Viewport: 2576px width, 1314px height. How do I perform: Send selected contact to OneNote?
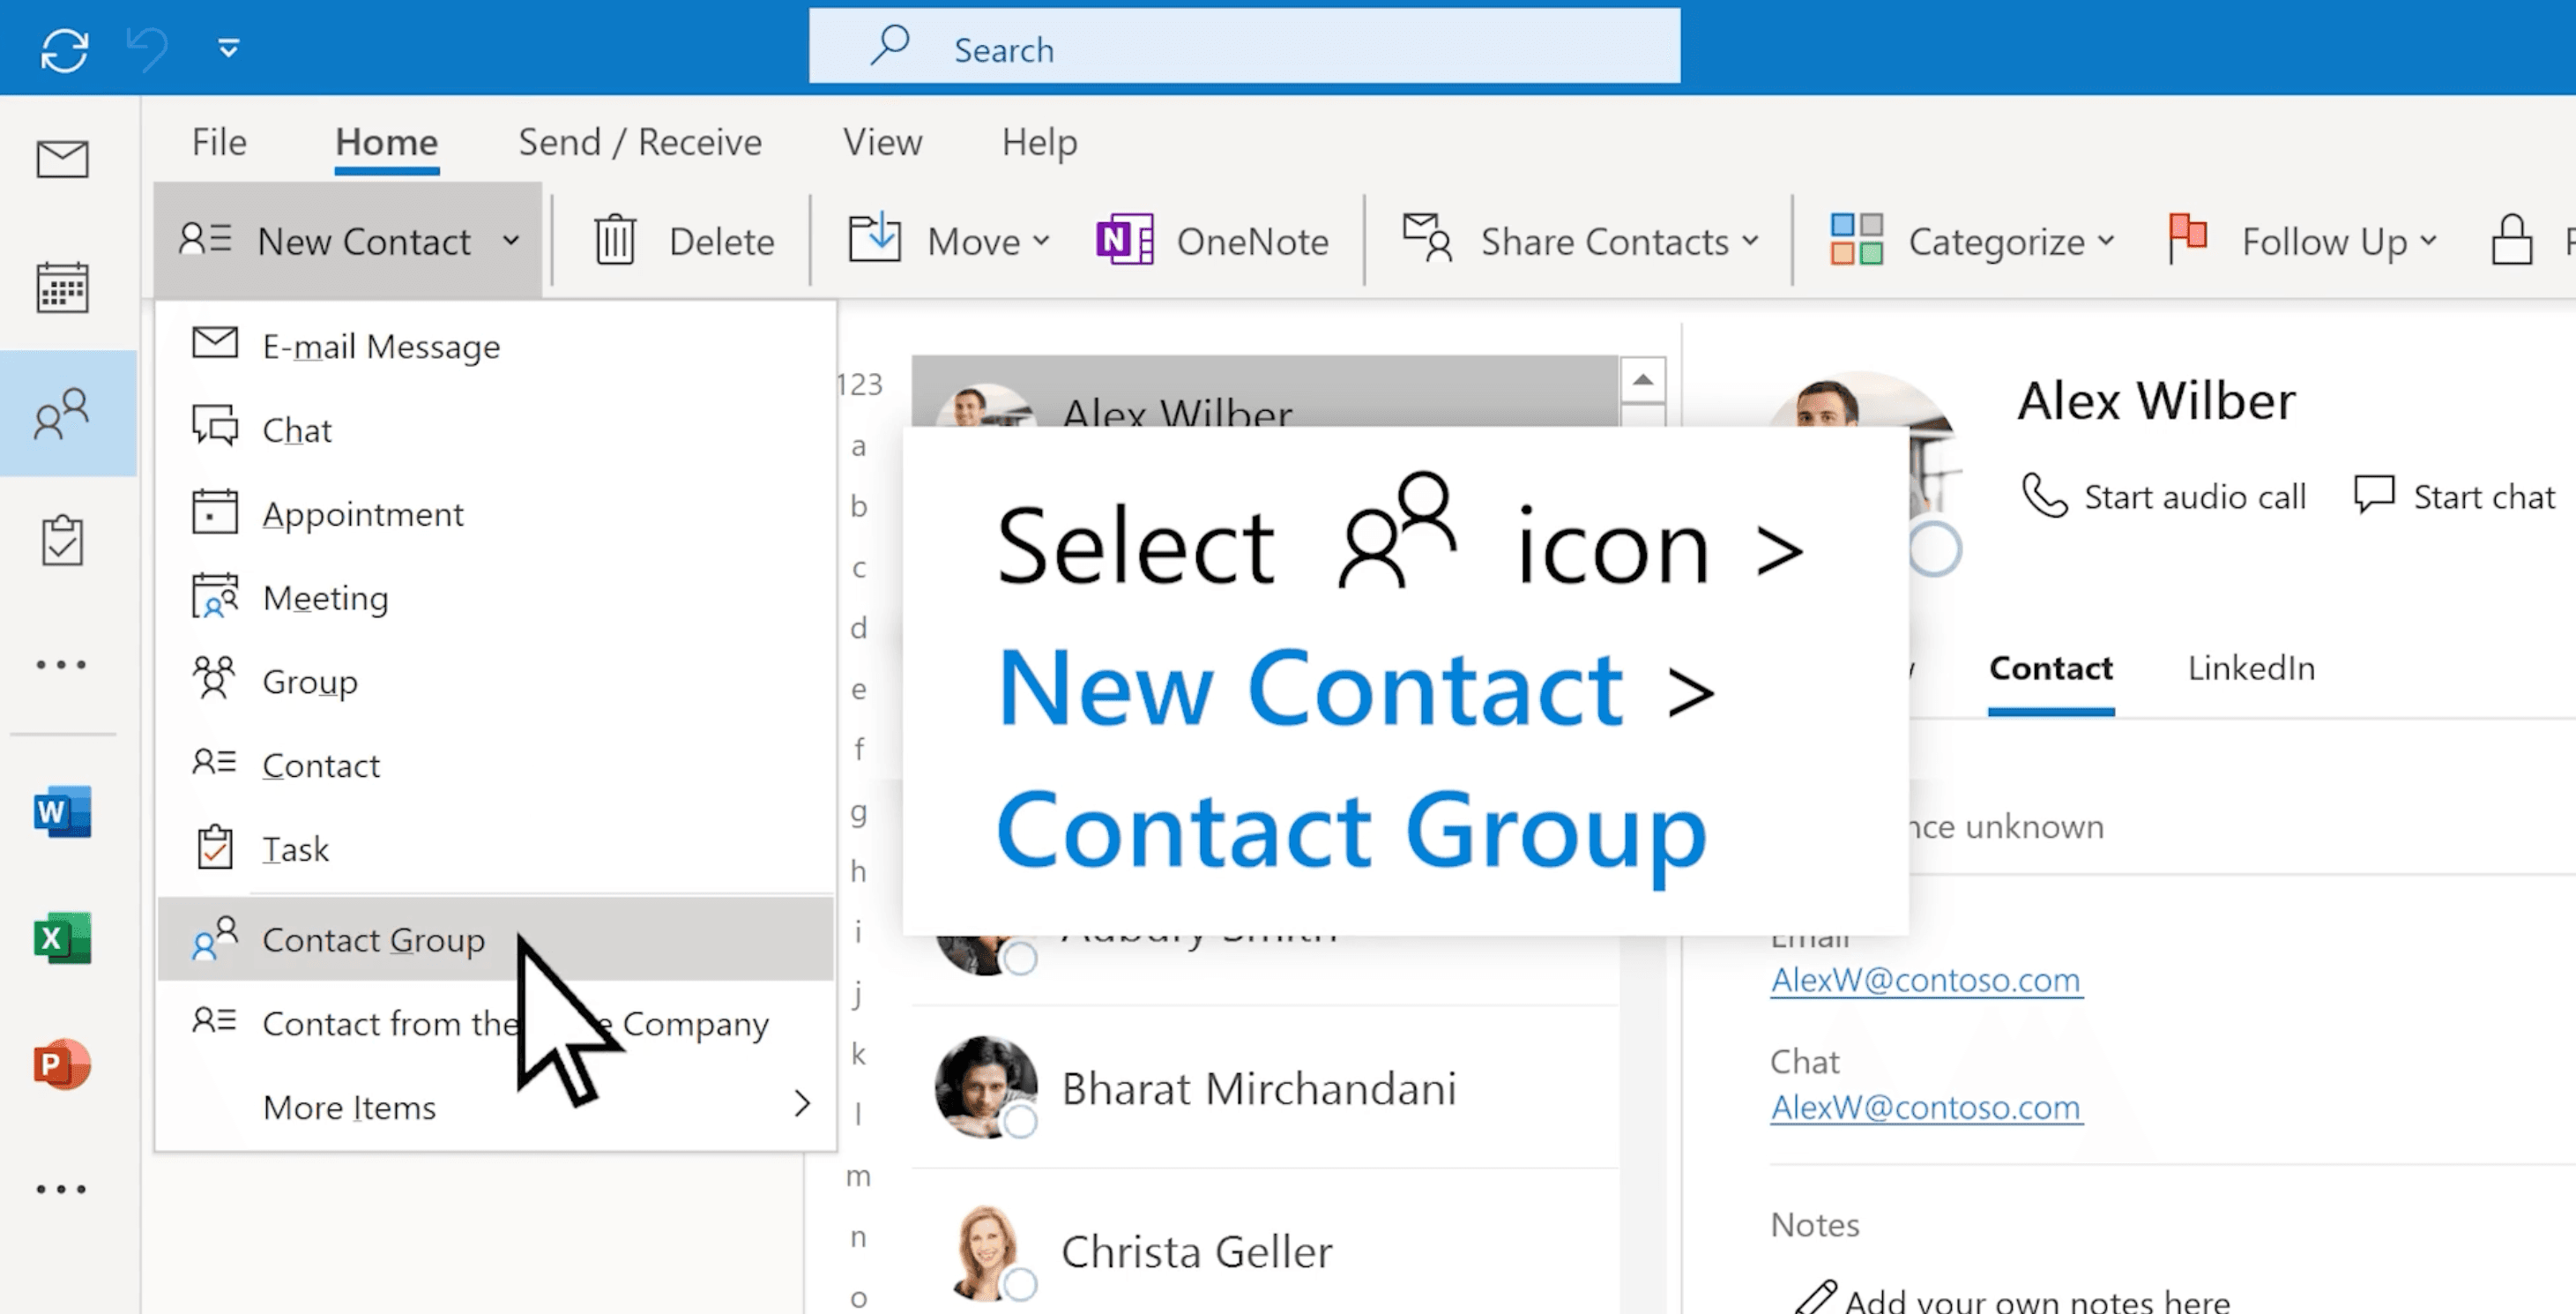(1212, 241)
